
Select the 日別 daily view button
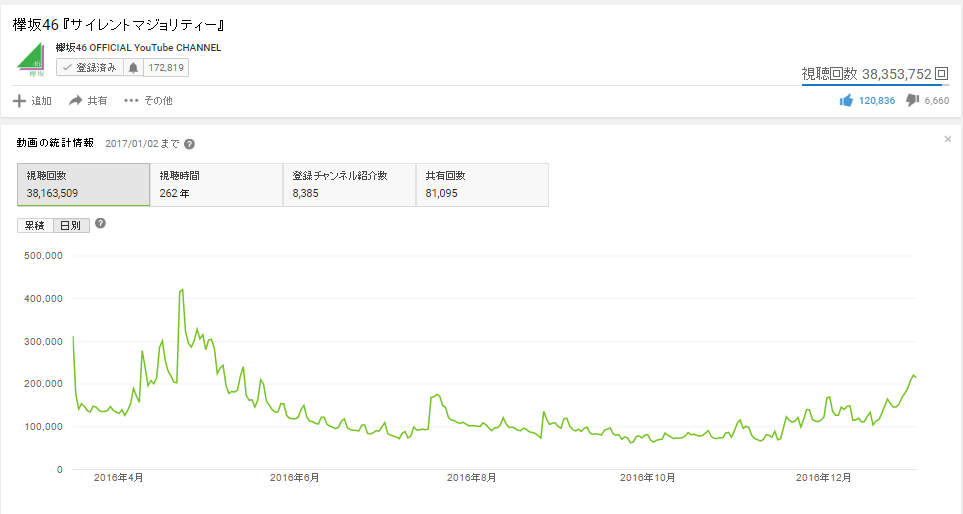[71, 225]
